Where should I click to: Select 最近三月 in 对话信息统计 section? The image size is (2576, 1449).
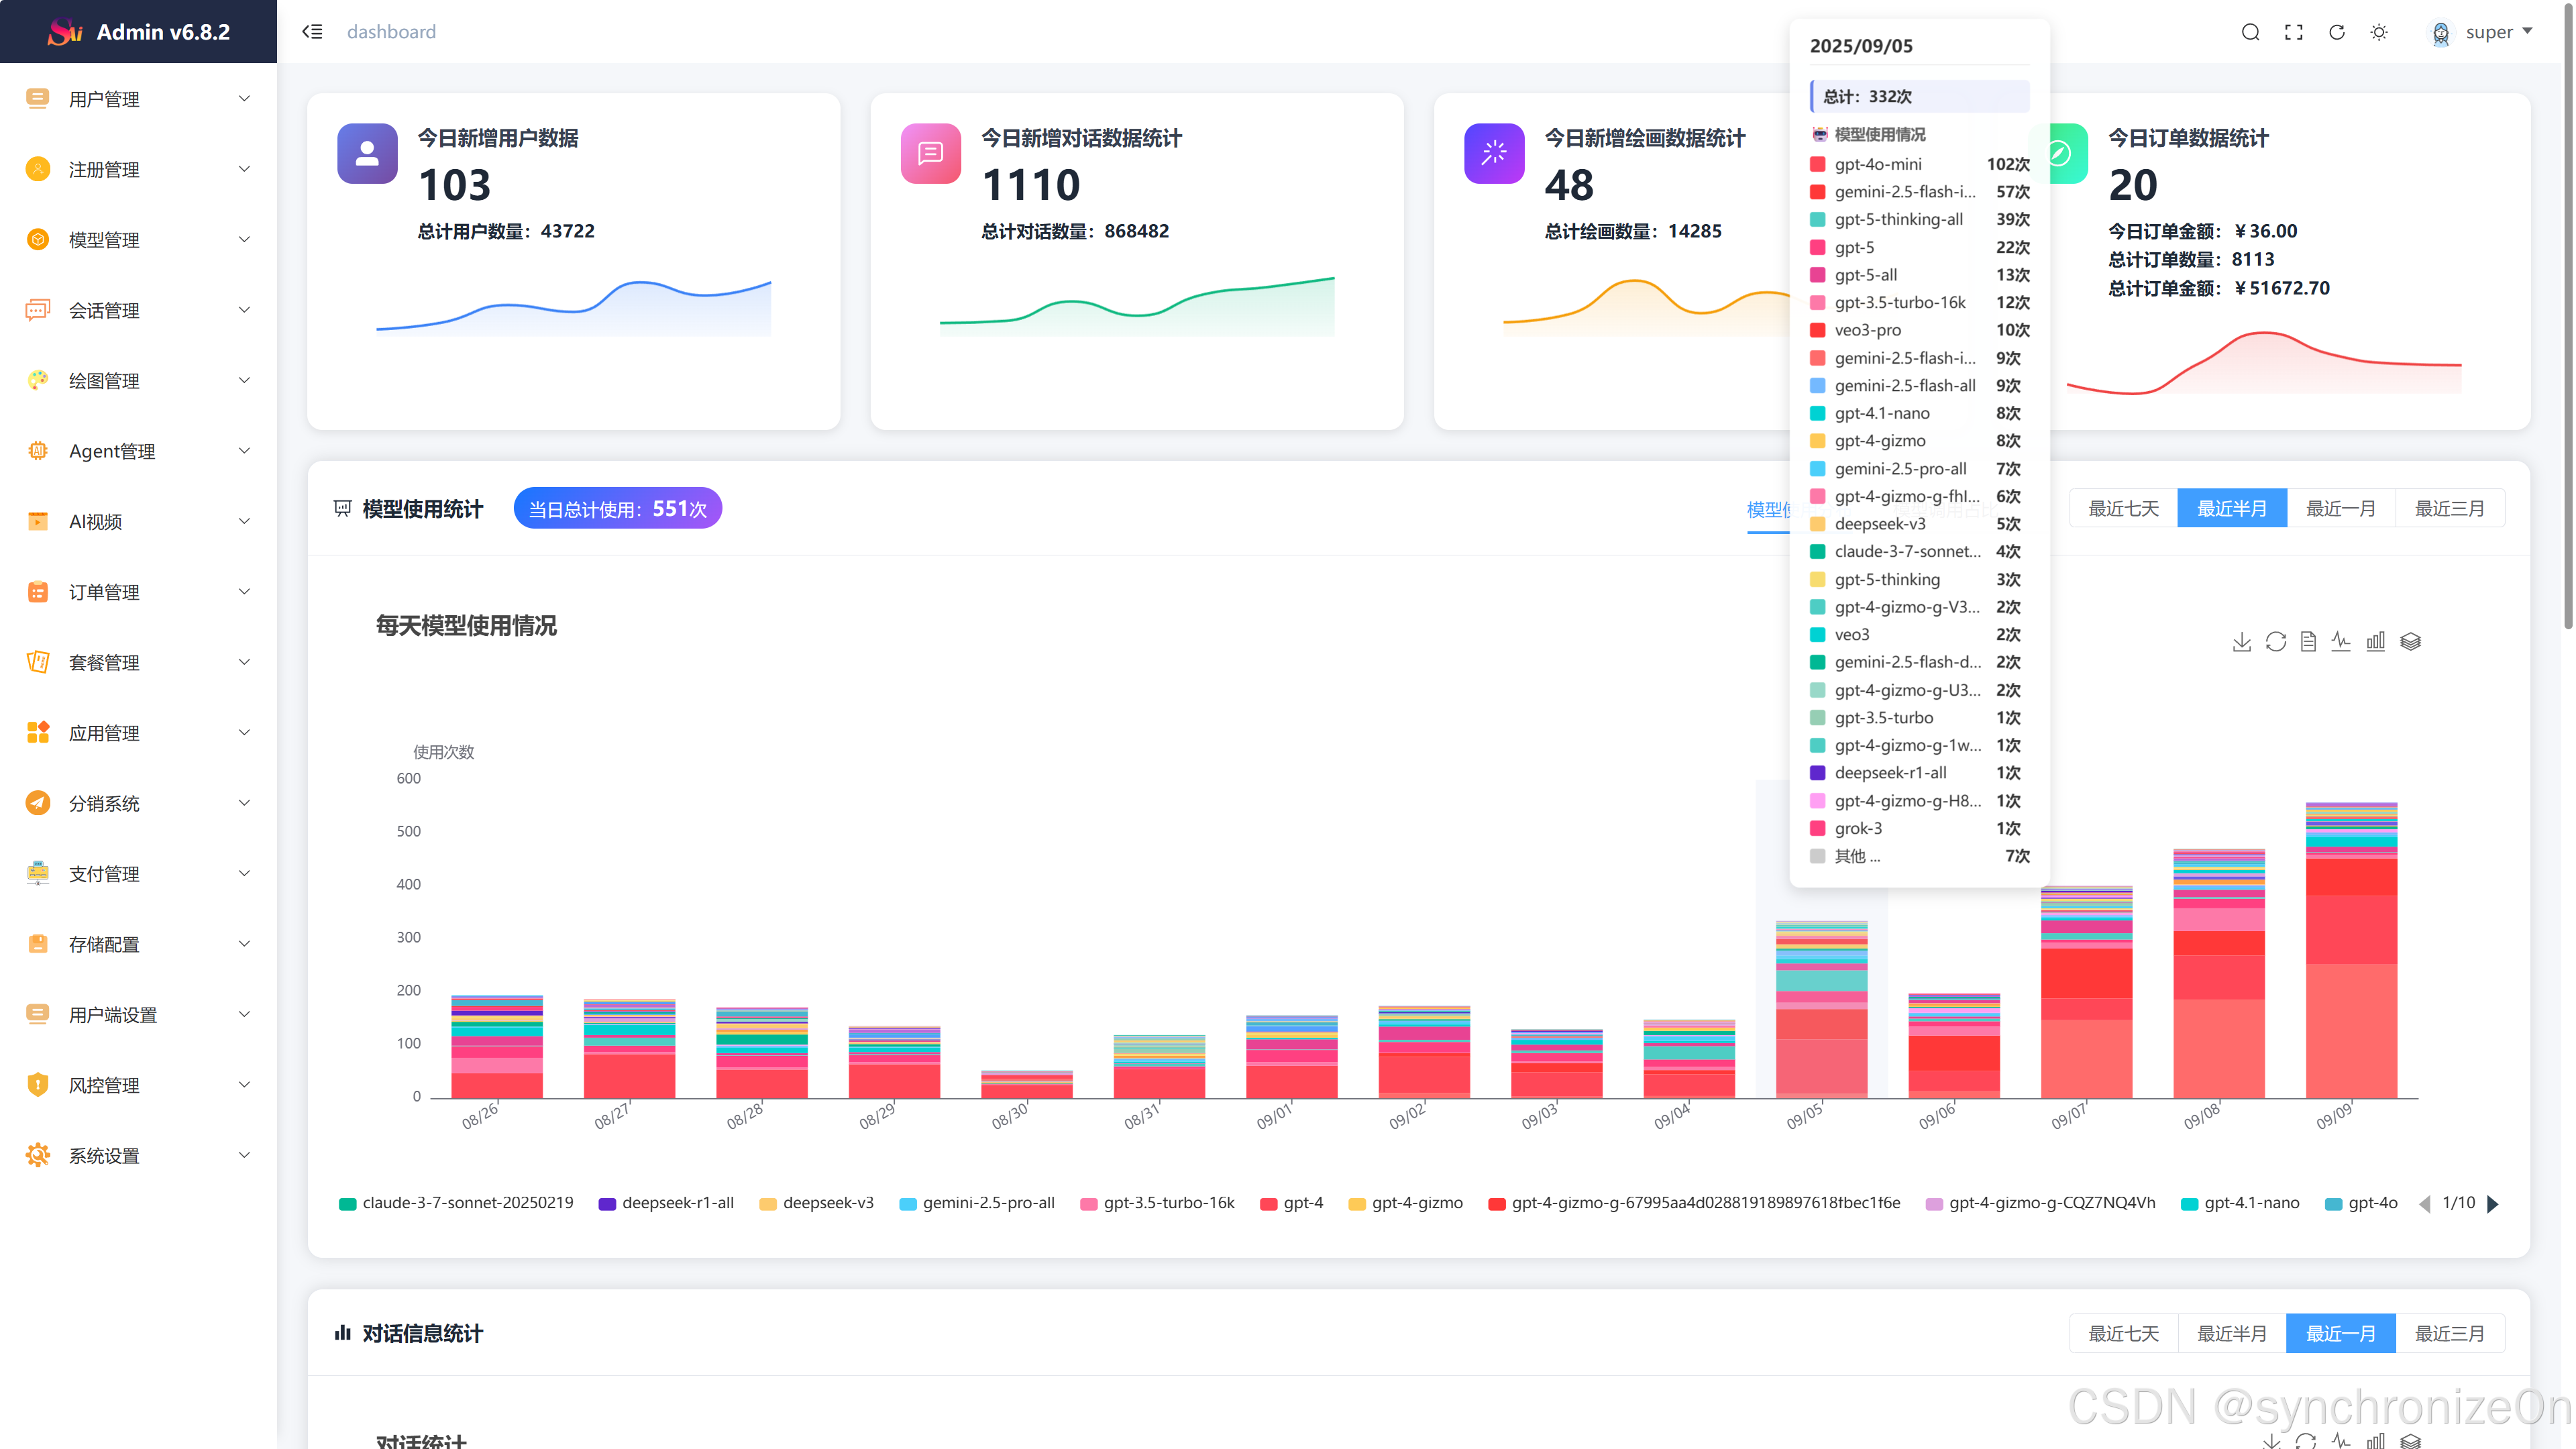point(2449,1333)
